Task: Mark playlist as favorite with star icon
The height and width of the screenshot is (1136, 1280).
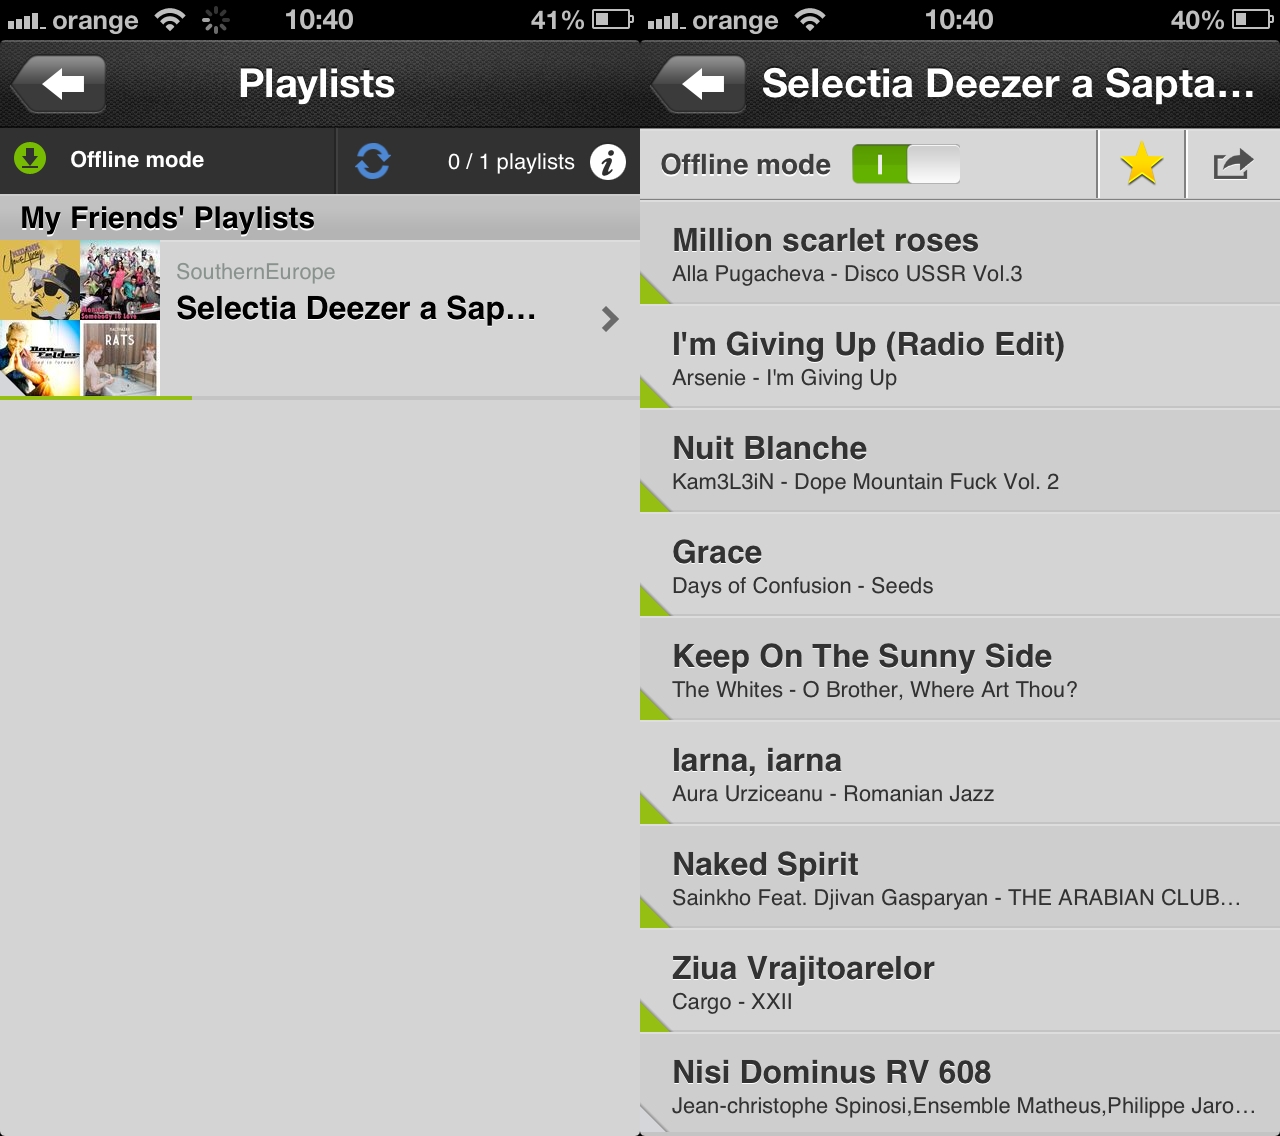Action: (1141, 164)
